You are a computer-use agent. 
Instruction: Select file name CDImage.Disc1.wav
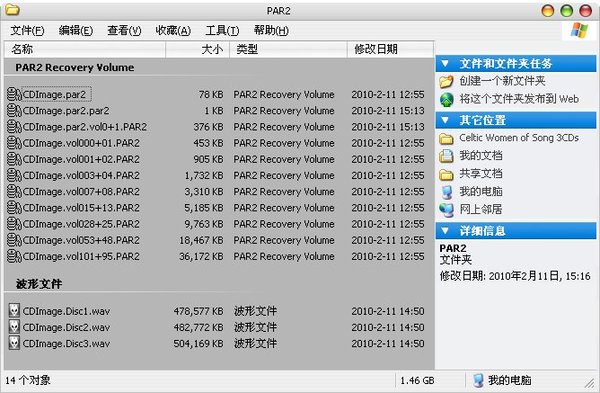(x=66, y=311)
